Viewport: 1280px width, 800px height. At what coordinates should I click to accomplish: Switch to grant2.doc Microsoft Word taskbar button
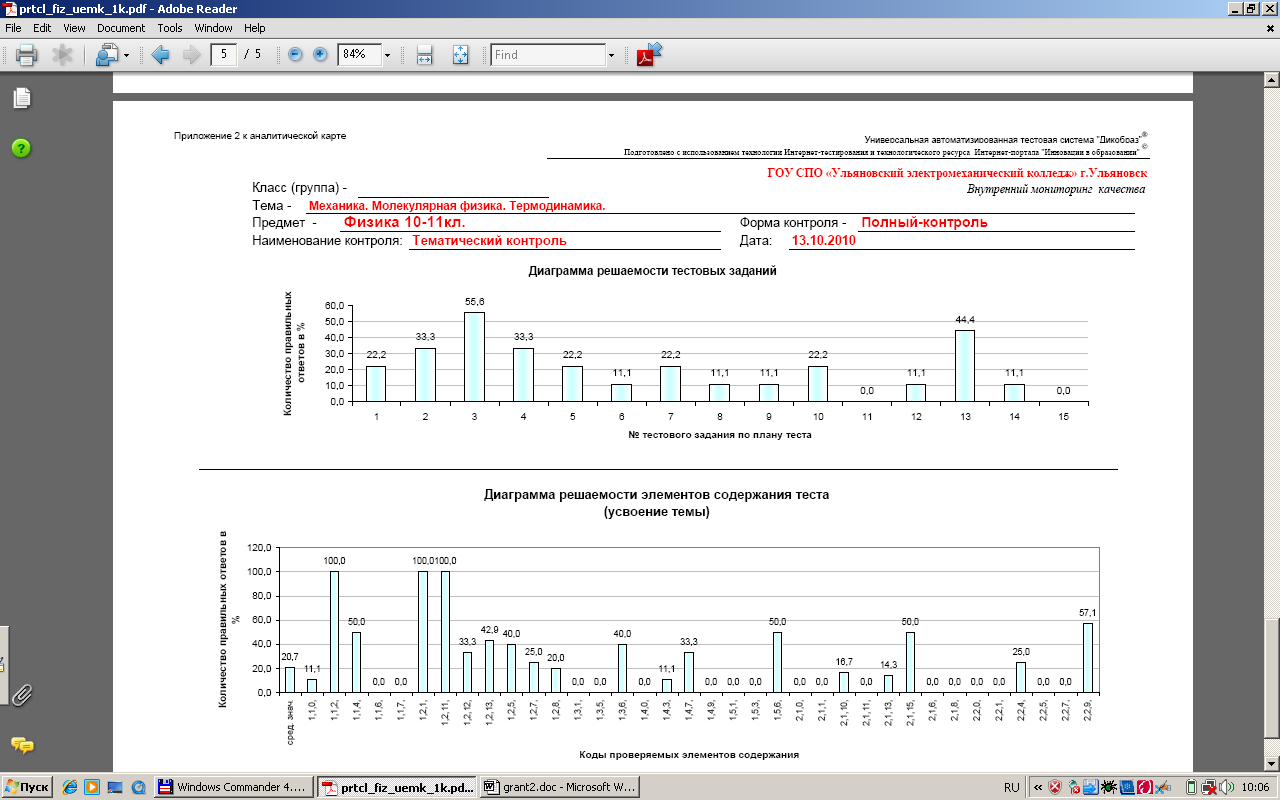559,787
